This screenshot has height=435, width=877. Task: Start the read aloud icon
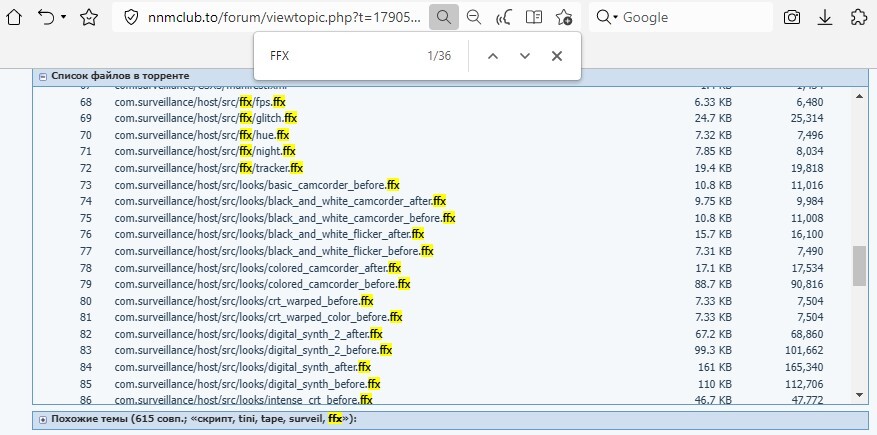tap(504, 17)
